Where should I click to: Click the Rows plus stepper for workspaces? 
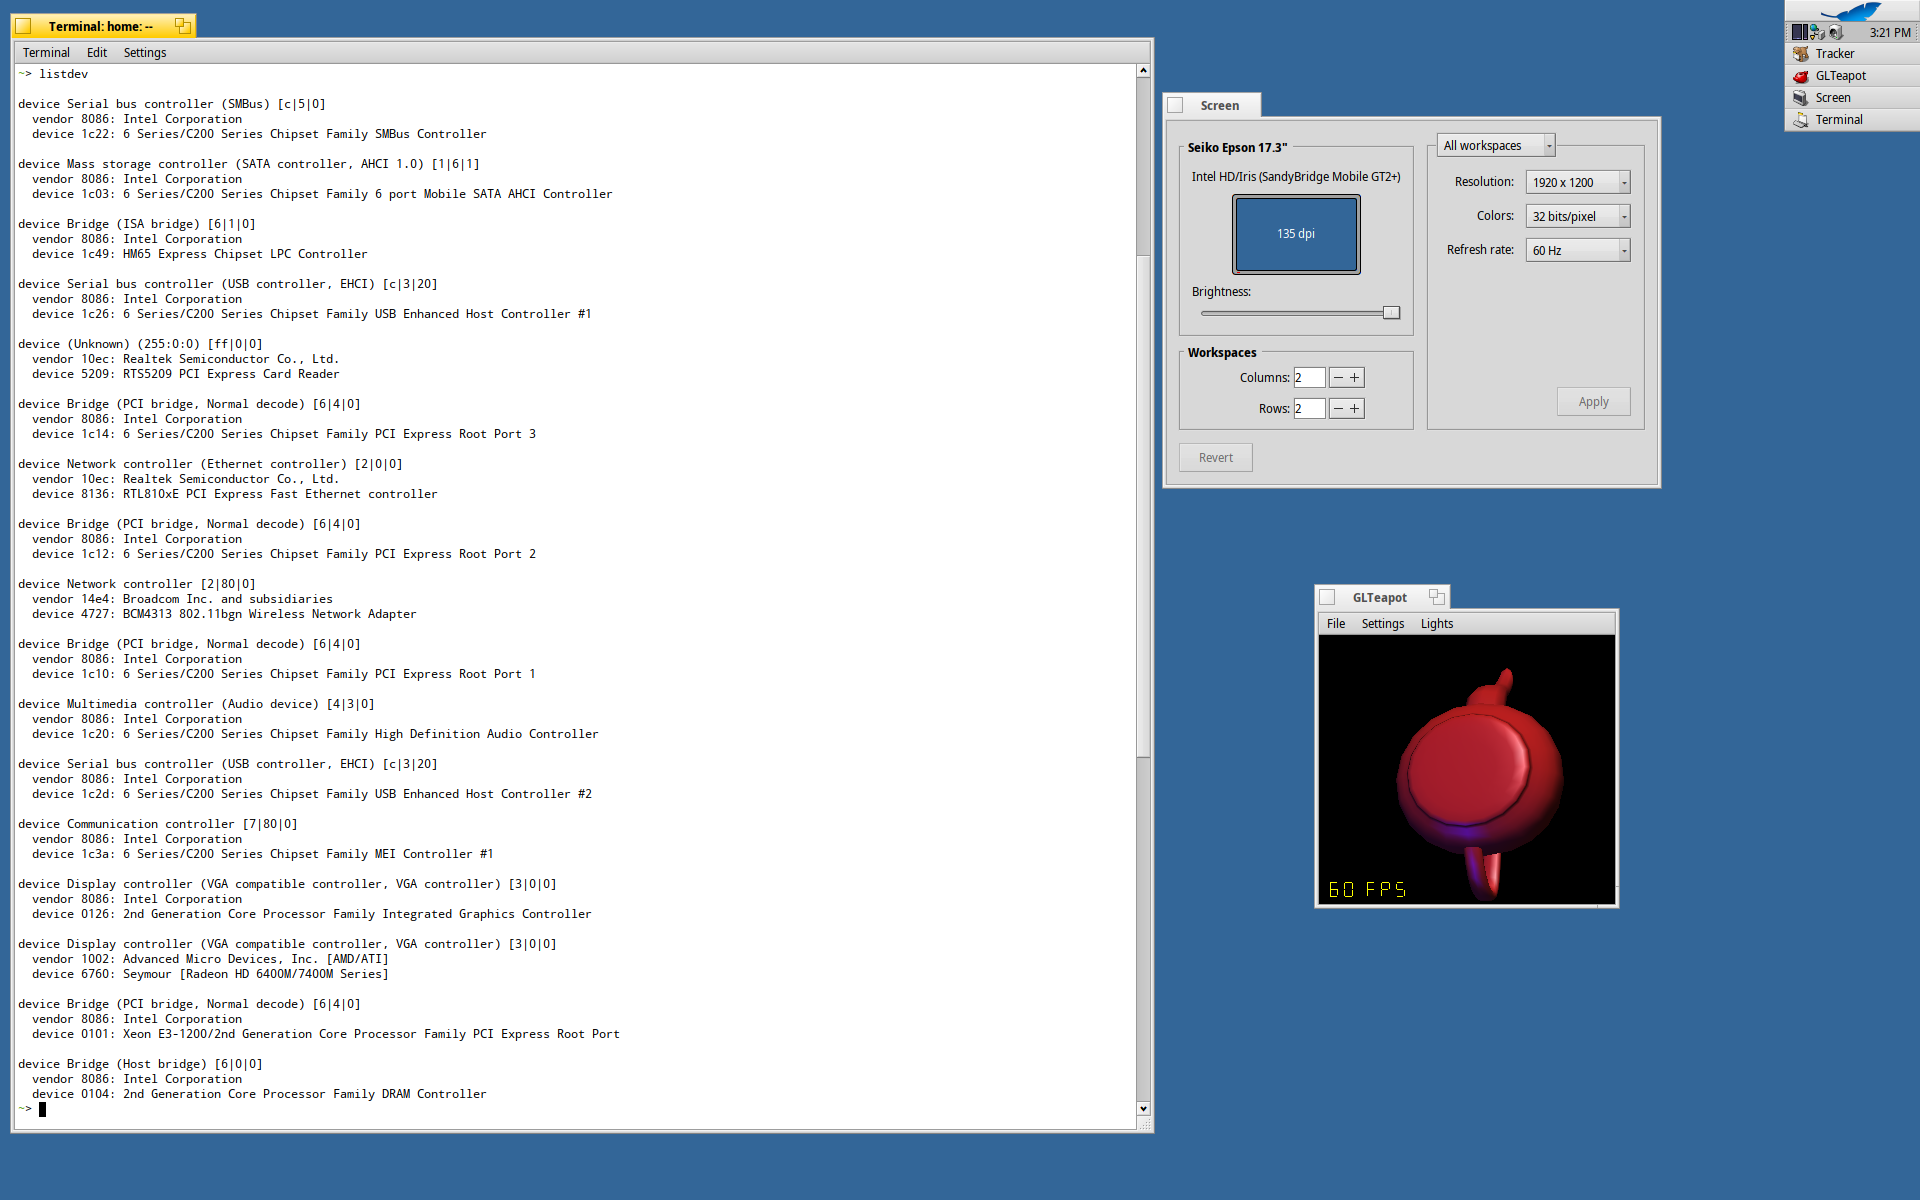(1355, 408)
